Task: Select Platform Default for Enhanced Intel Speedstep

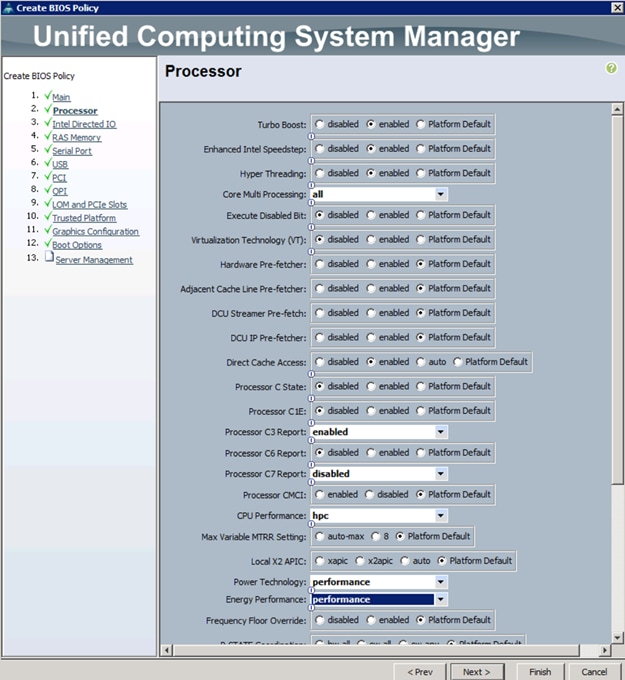Action: tap(420, 149)
